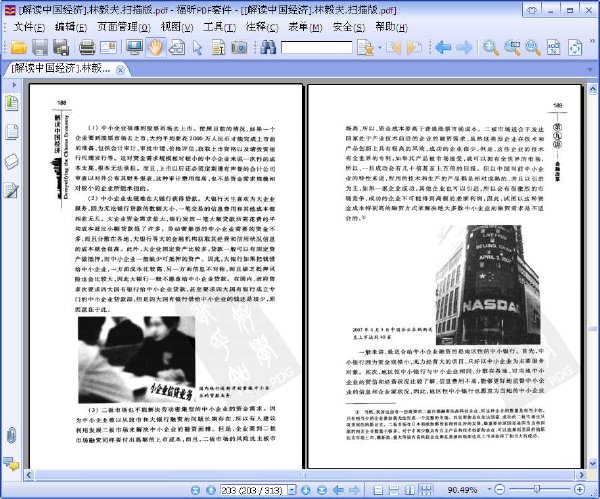The height and width of the screenshot is (499, 600).
Task: Click the zoom in magnifier on toolbar
Action: 491,47
